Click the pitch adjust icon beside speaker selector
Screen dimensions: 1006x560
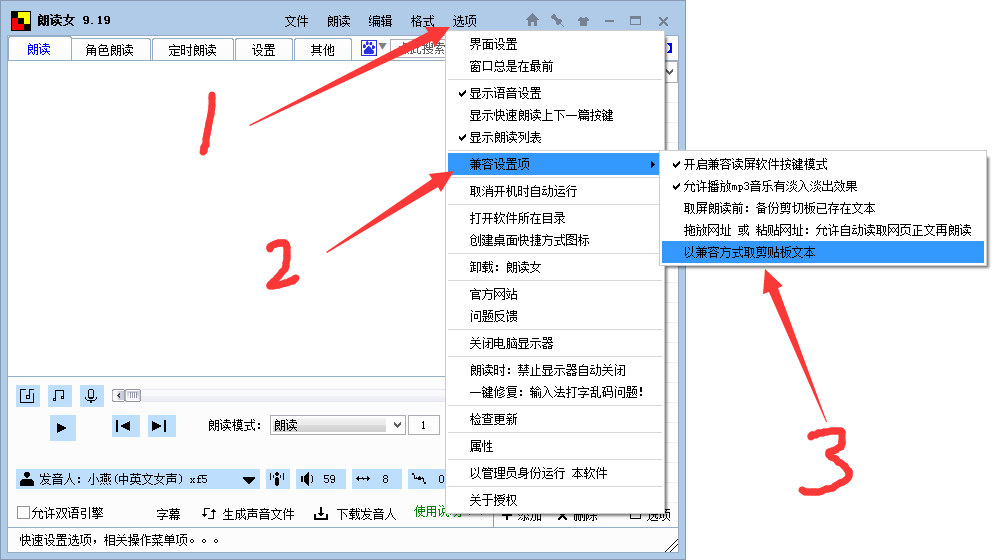tap(277, 479)
